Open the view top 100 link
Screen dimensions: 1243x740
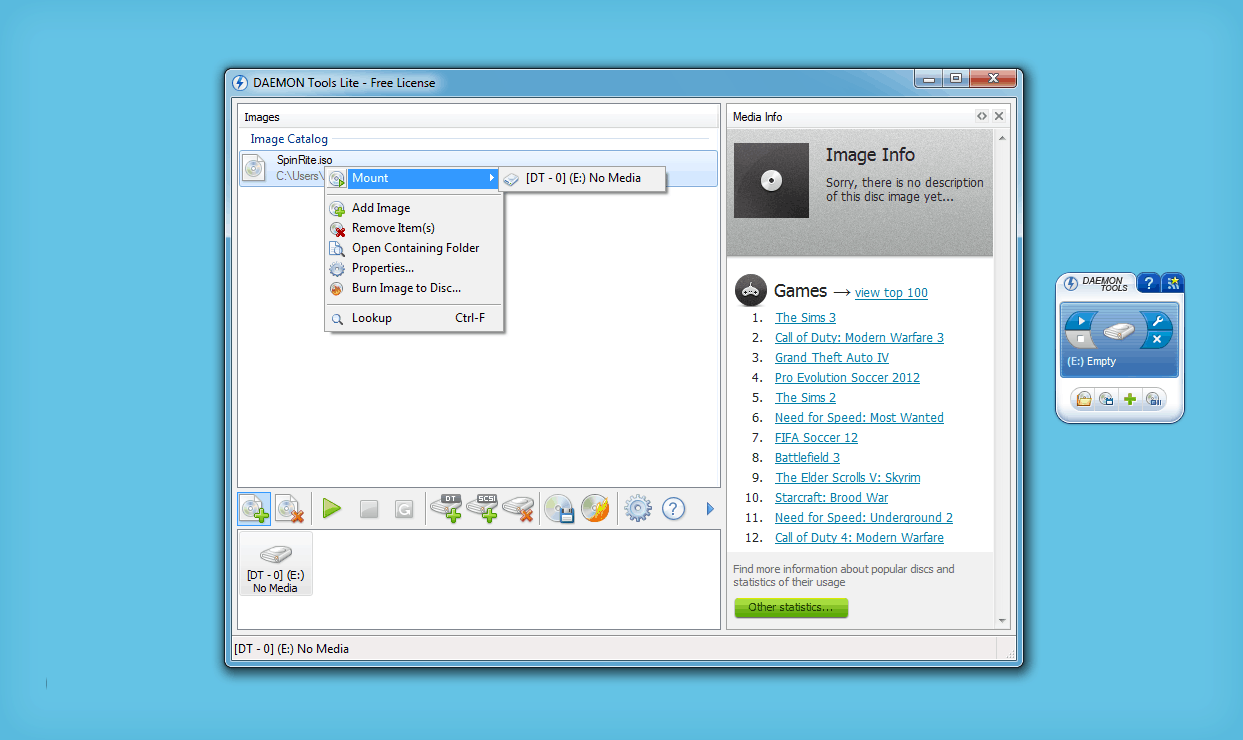[x=891, y=293]
